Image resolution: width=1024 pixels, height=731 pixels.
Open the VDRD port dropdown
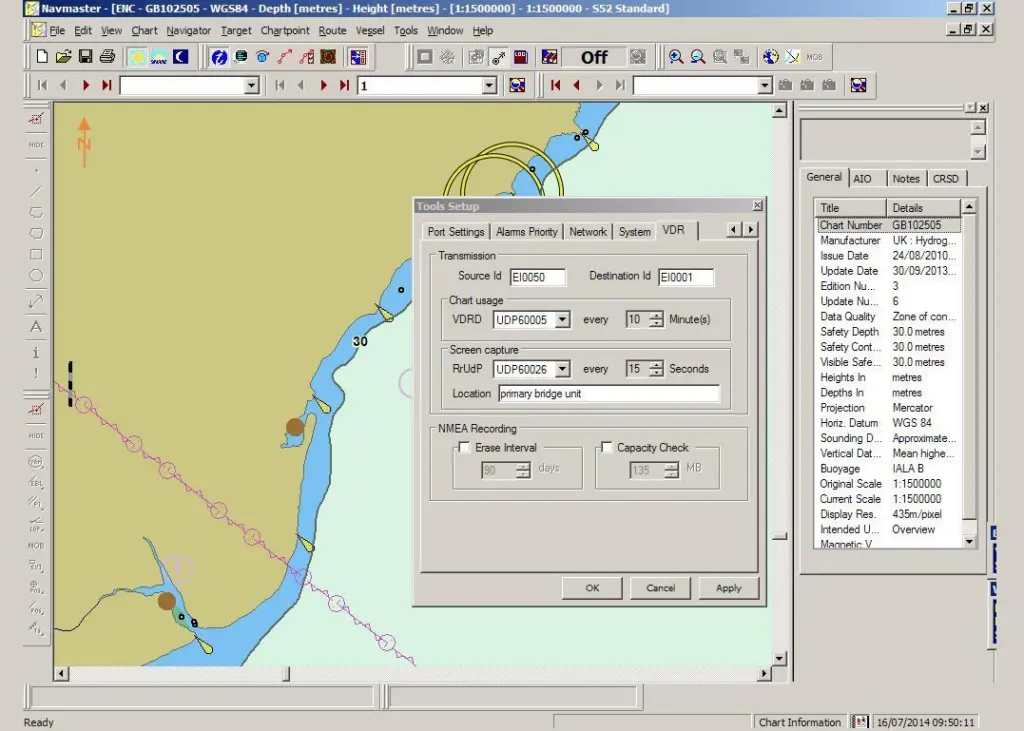coord(562,319)
